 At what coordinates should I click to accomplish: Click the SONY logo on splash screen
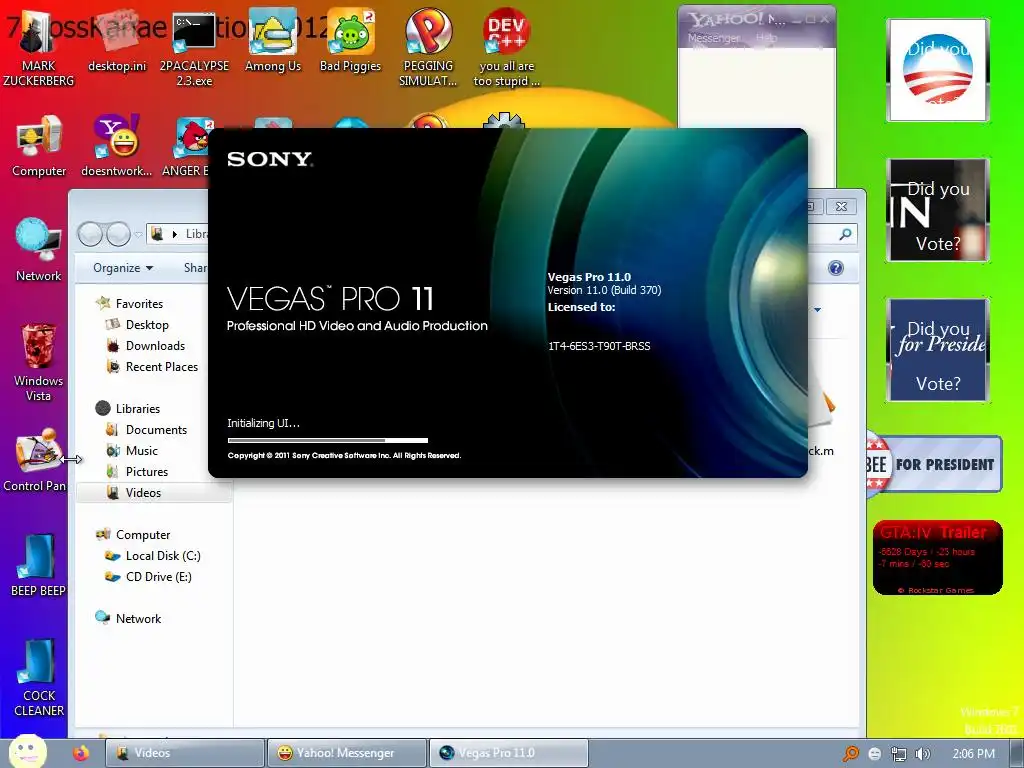point(270,159)
